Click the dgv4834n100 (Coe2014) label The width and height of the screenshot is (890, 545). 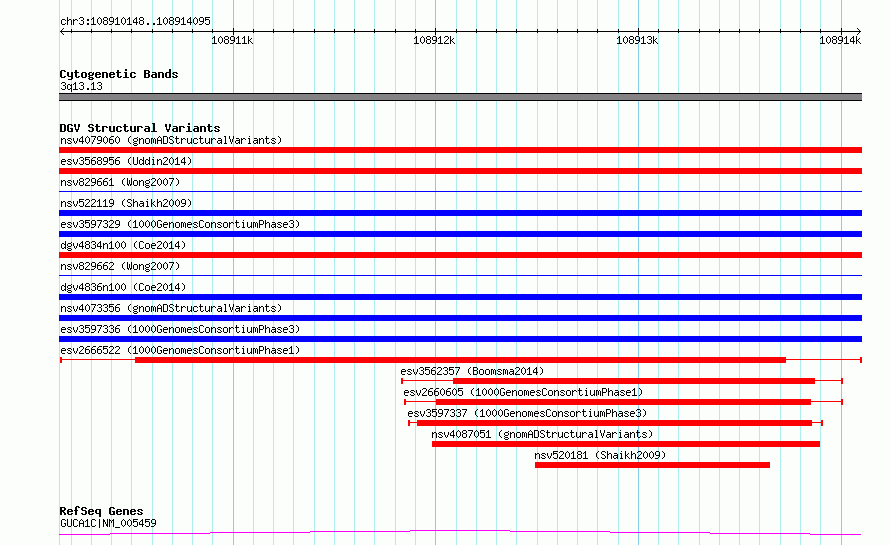[x=123, y=245]
